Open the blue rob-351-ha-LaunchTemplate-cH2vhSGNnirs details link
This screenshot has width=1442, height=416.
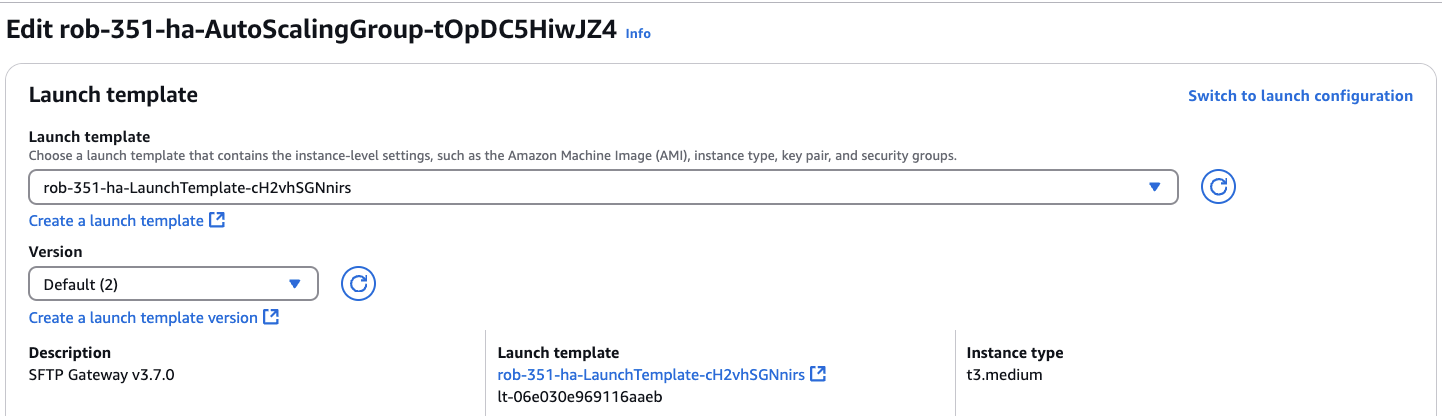tap(651, 374)
